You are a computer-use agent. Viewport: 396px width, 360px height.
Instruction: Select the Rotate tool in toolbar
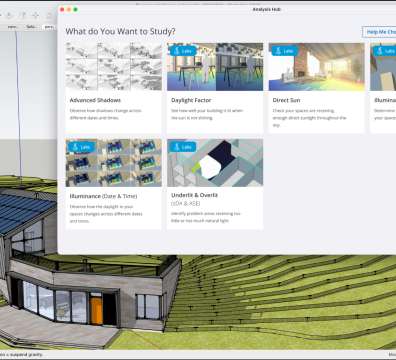point(49,15)
